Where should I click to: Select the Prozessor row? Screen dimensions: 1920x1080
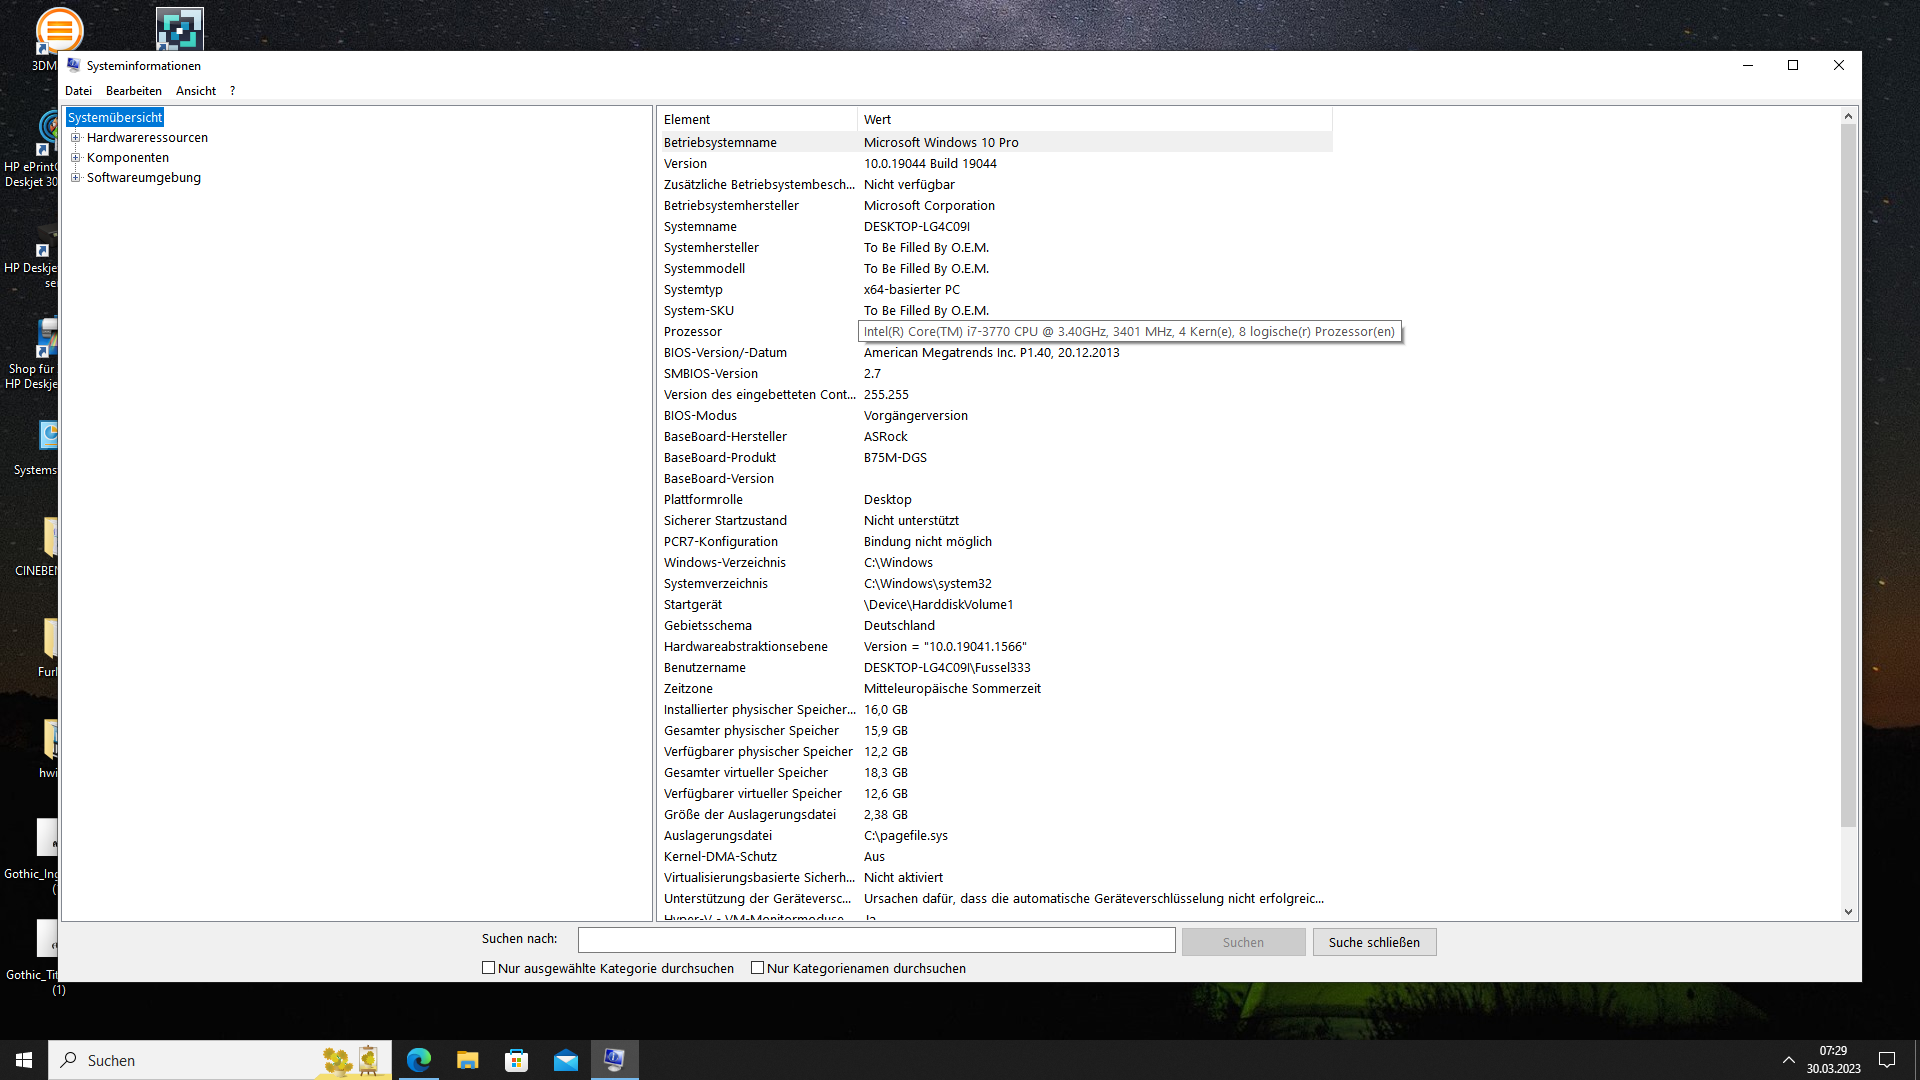pyautogui.click(x=995, y=332)
